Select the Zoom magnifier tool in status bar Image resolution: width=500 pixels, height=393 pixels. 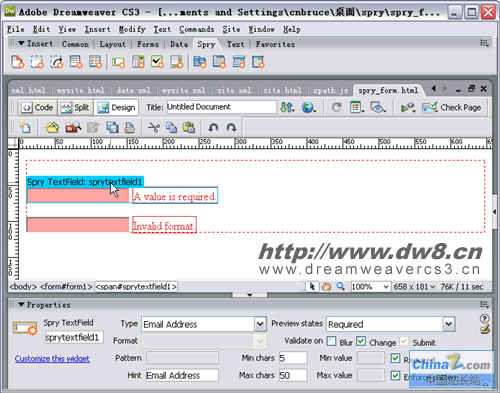340,286
